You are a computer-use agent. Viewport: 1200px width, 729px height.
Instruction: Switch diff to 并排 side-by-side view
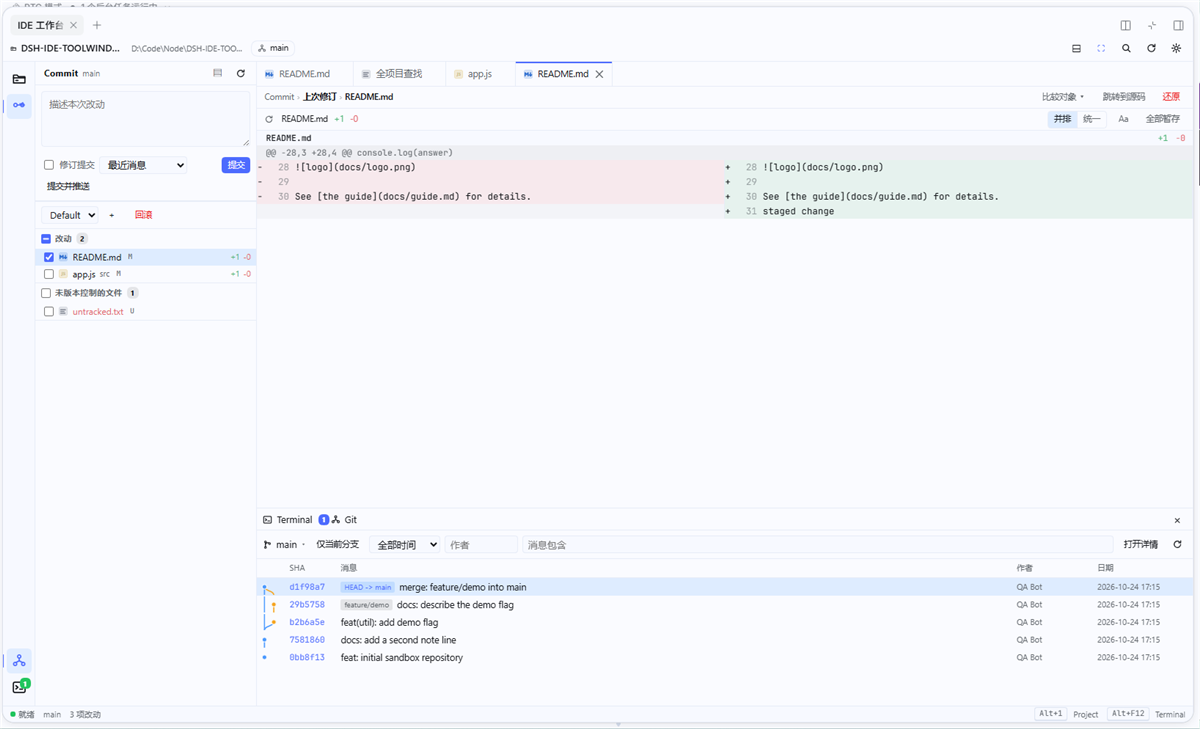[1062, 119]
